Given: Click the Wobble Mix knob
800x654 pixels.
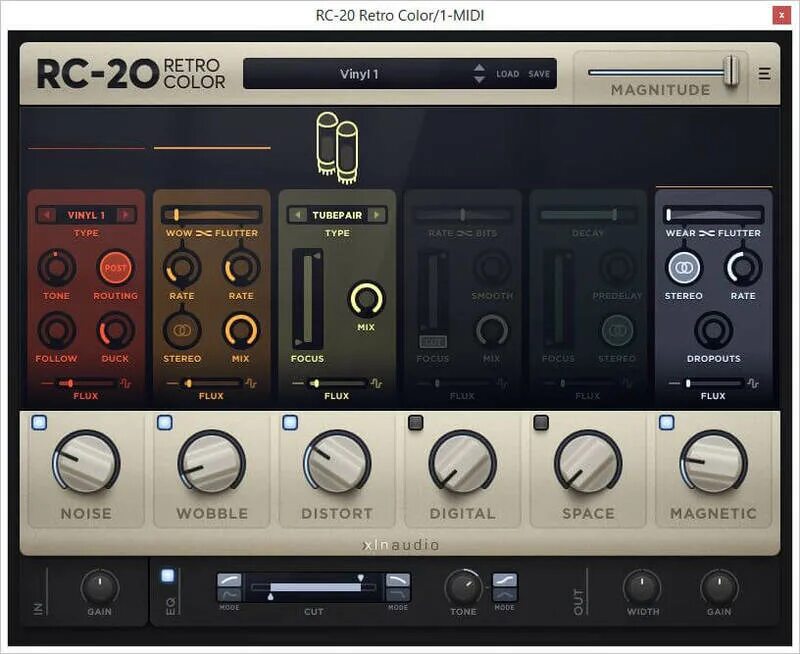Looking at the screenshot, I should (240, 331).
